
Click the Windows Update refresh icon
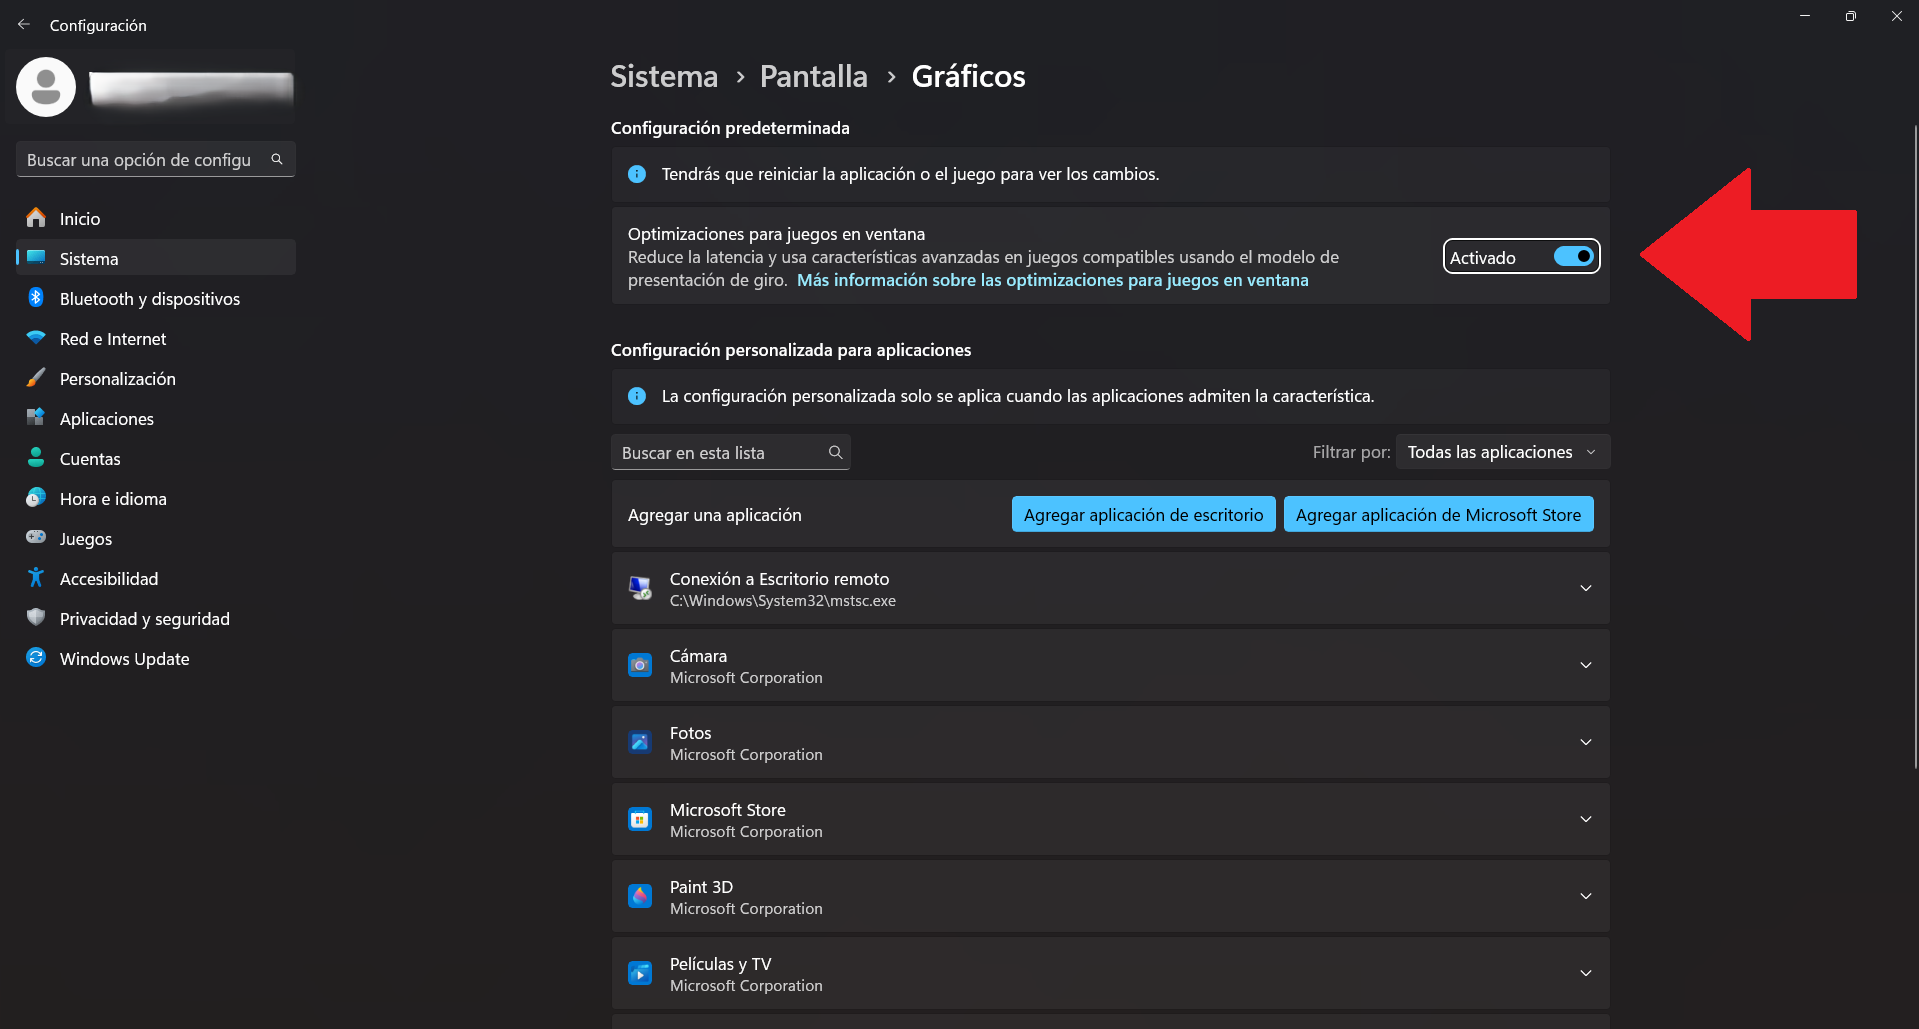(x=36, y=658)
